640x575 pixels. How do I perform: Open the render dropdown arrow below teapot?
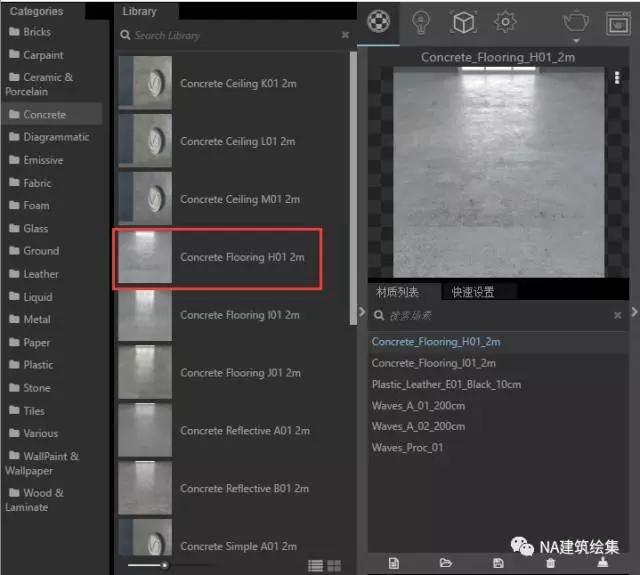576,41
